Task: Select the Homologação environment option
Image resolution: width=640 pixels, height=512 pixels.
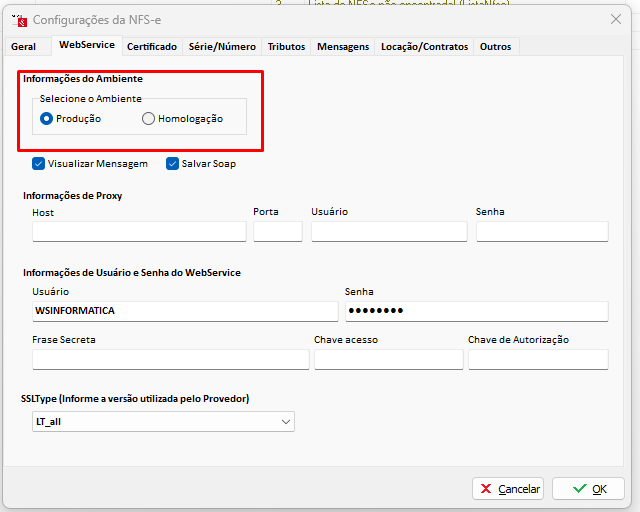Action: click(x=149, y=119)
